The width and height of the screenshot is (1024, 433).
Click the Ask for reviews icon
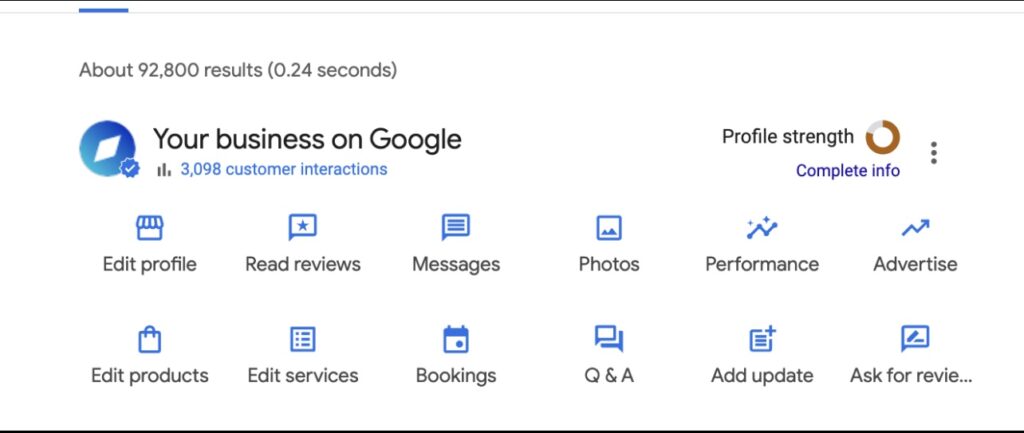click(x=915, y=339)
